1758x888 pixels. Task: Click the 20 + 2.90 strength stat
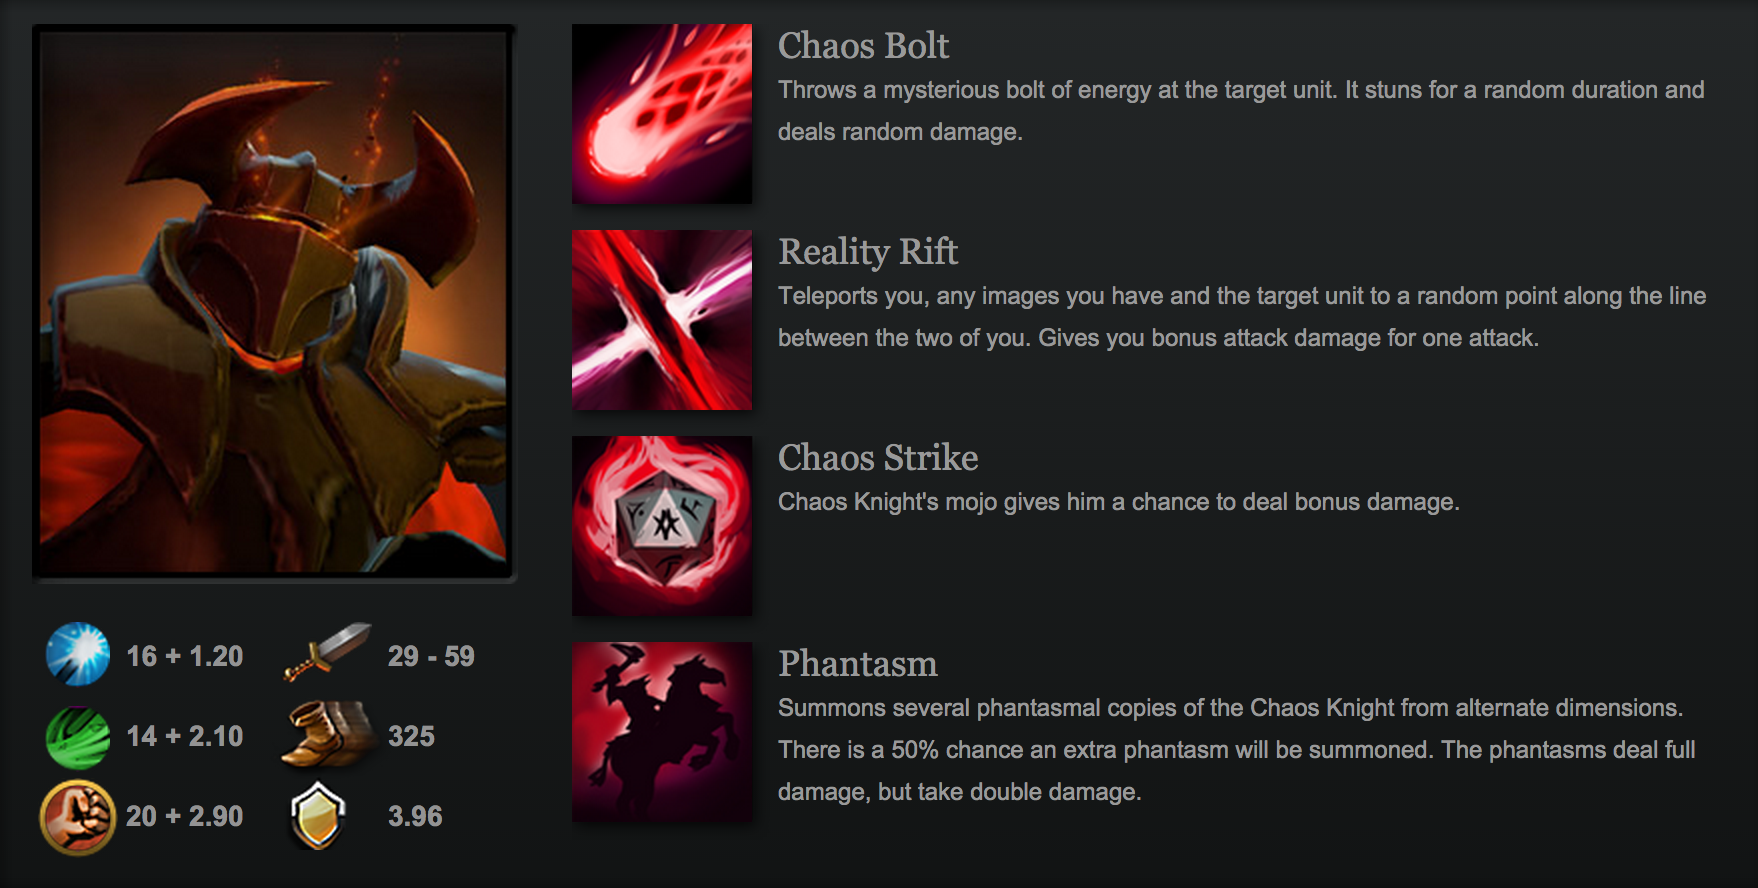coord(184,816)
